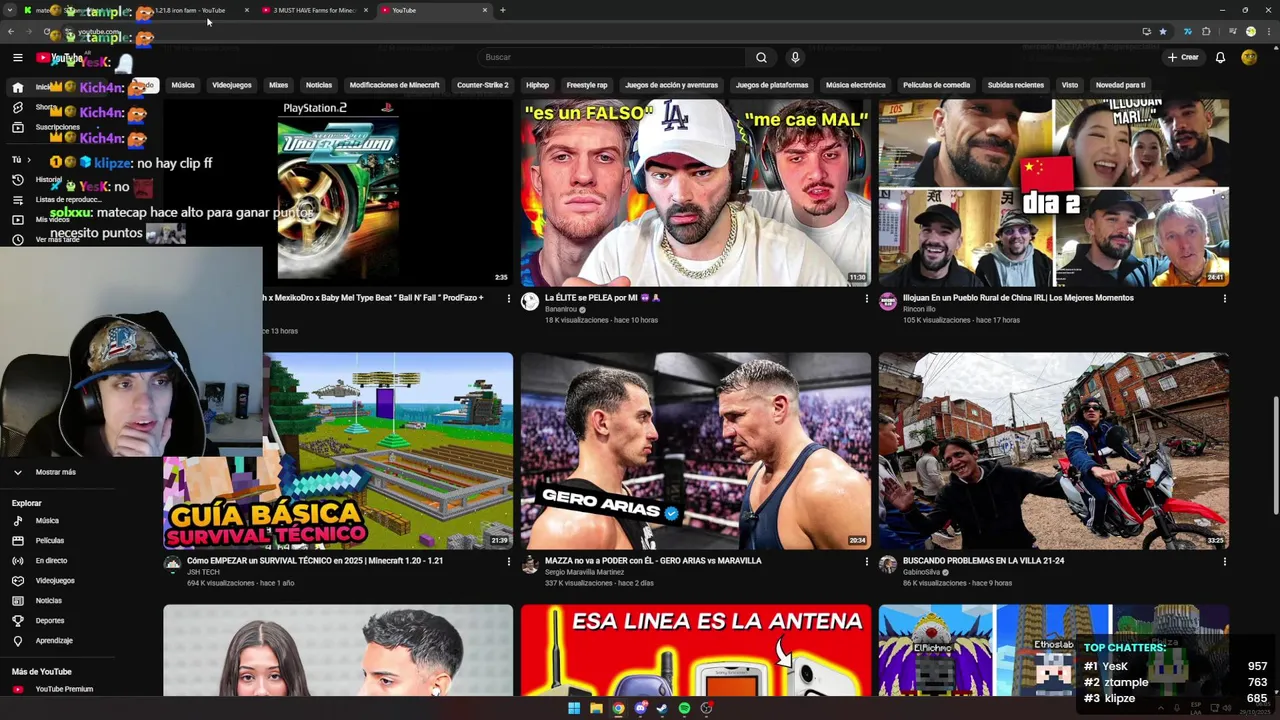Select Juegos de plataformas chip
The height and width of the screenshot is (720, 1280).
tap(772, 85)
